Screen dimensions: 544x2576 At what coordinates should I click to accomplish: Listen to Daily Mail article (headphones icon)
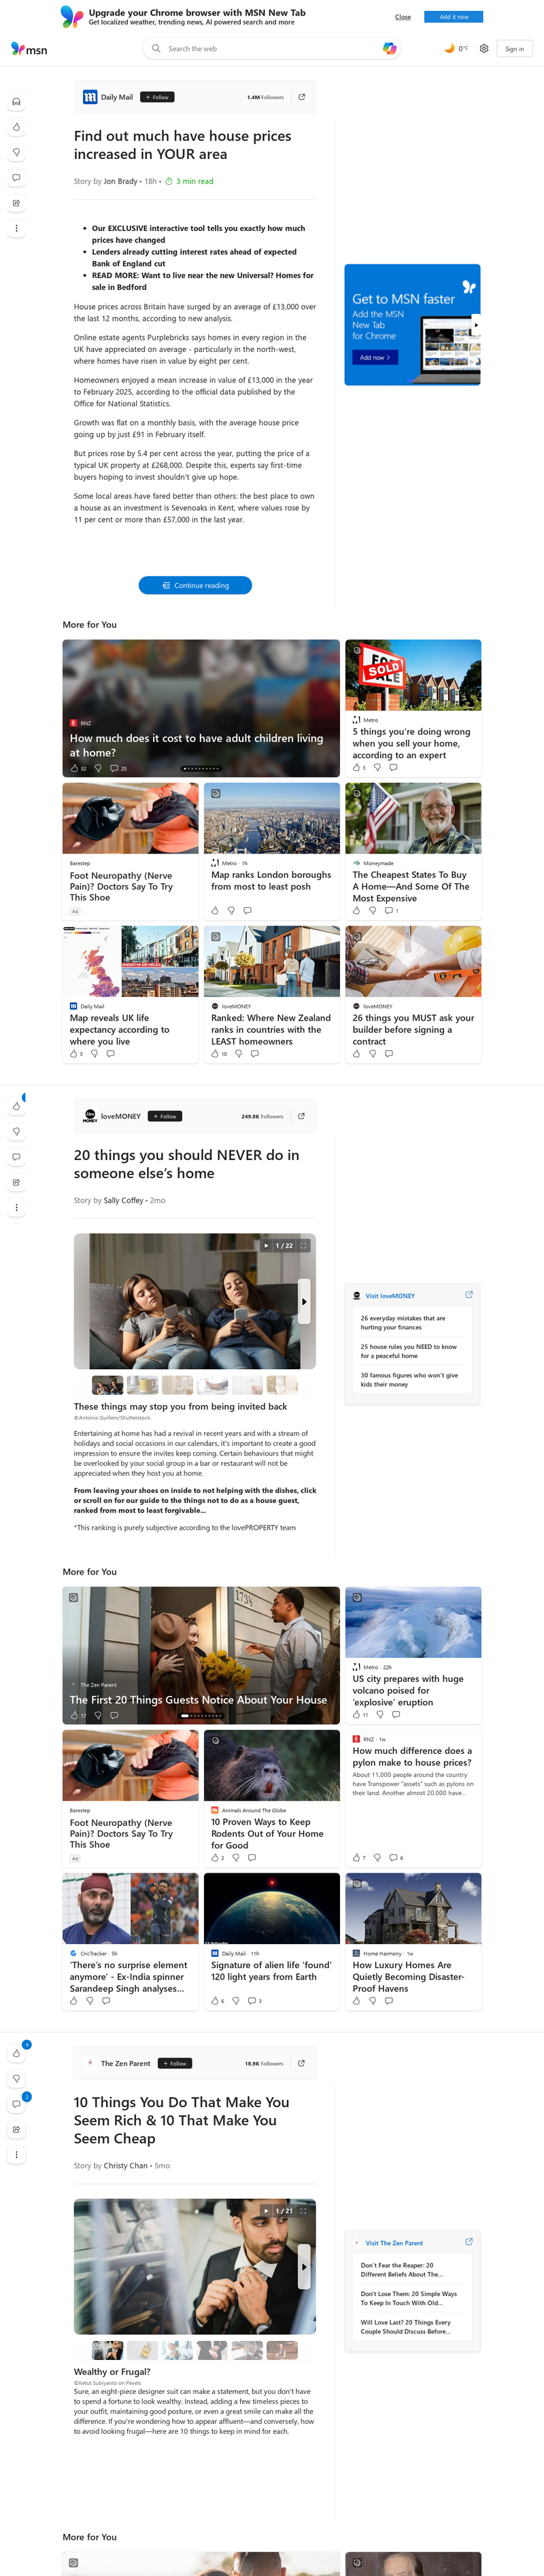pos(16,102)
